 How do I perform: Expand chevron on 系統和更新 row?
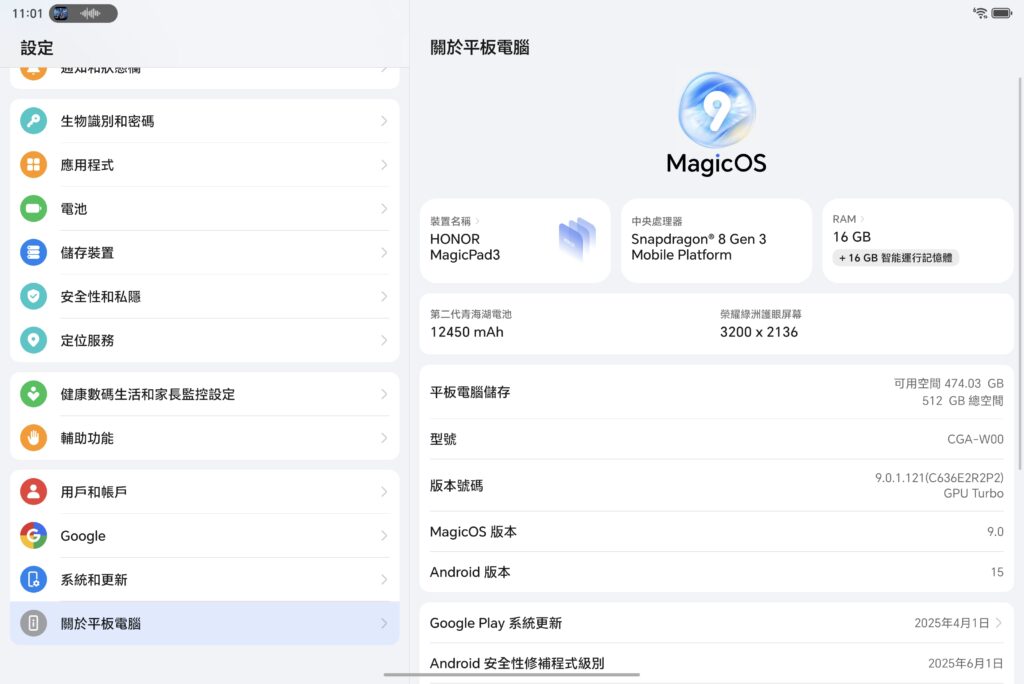384,579
